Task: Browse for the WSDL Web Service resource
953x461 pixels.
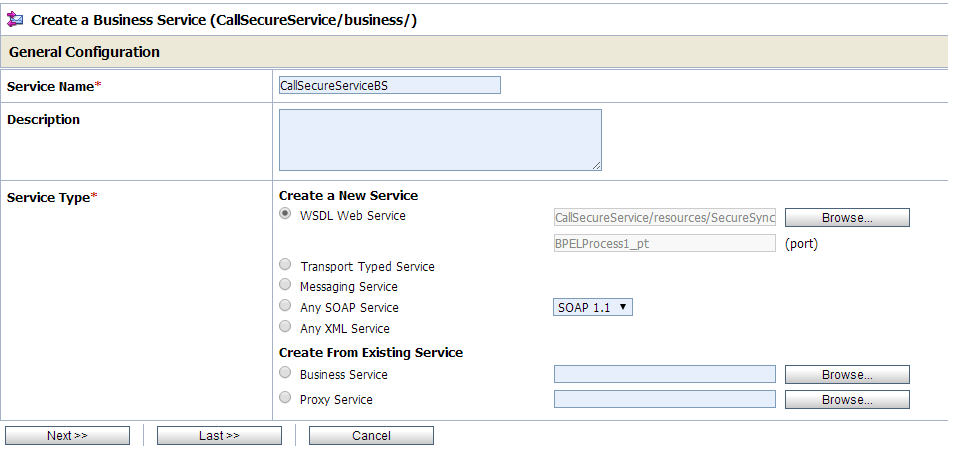Action: (x=847, y=218)
